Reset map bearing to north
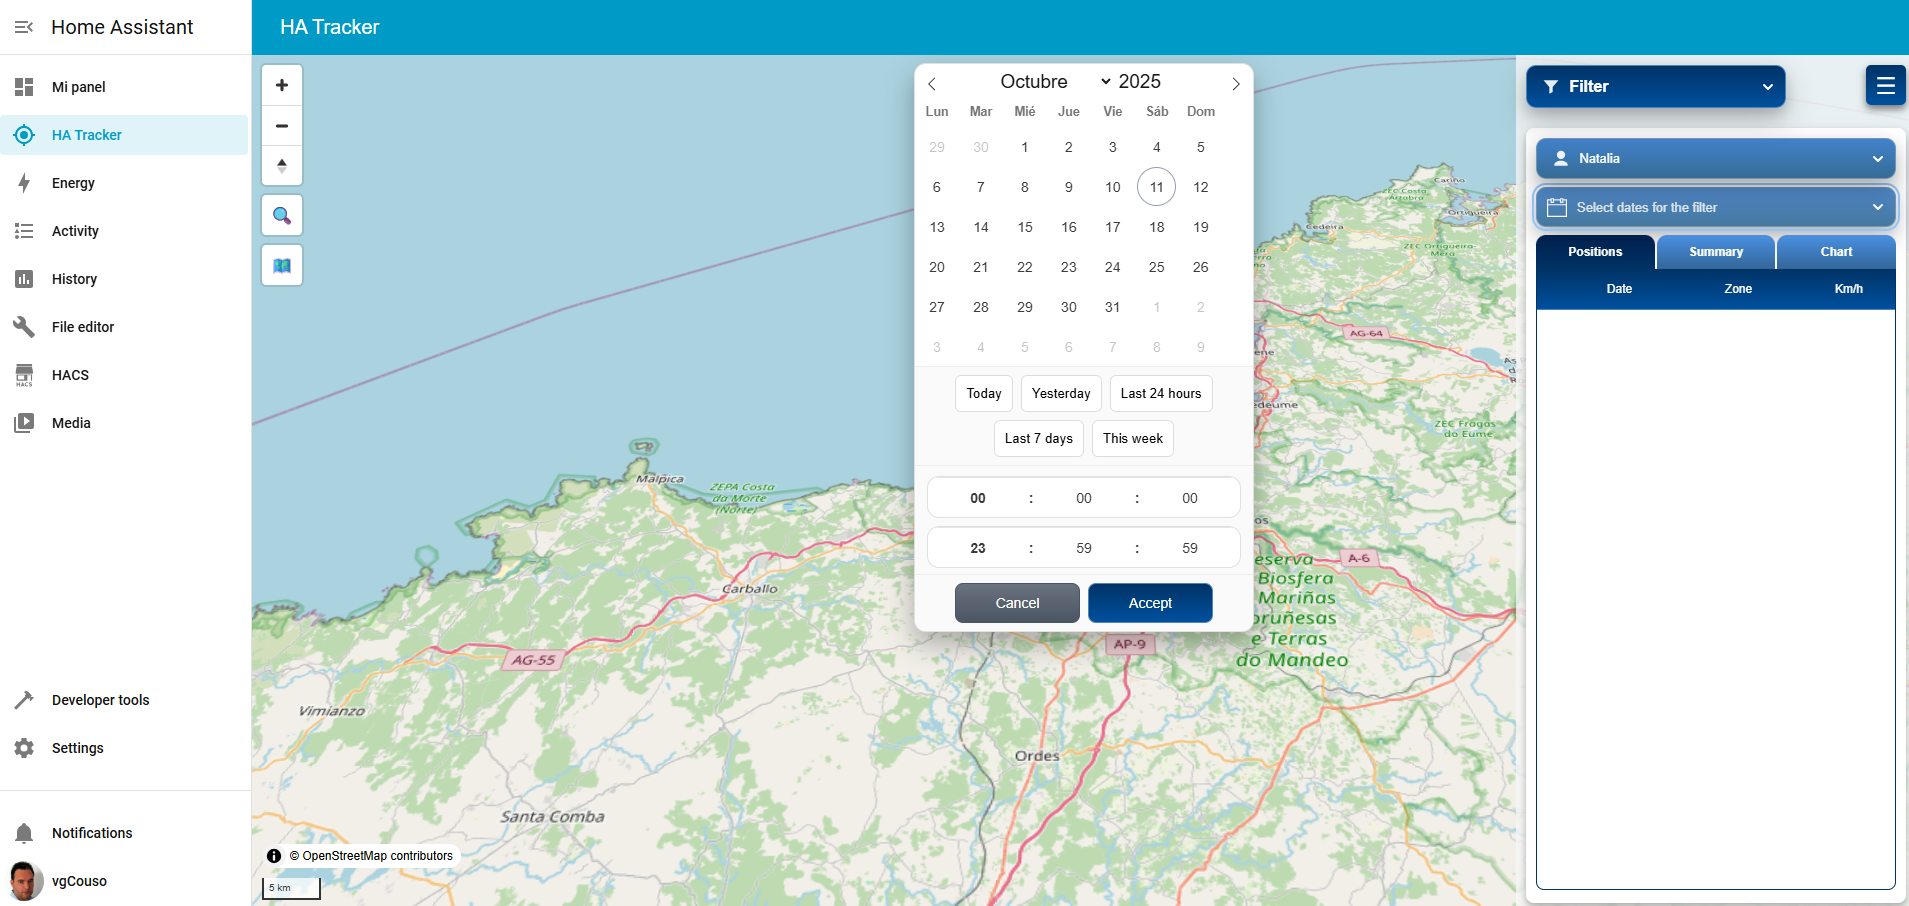 [282, 165]
